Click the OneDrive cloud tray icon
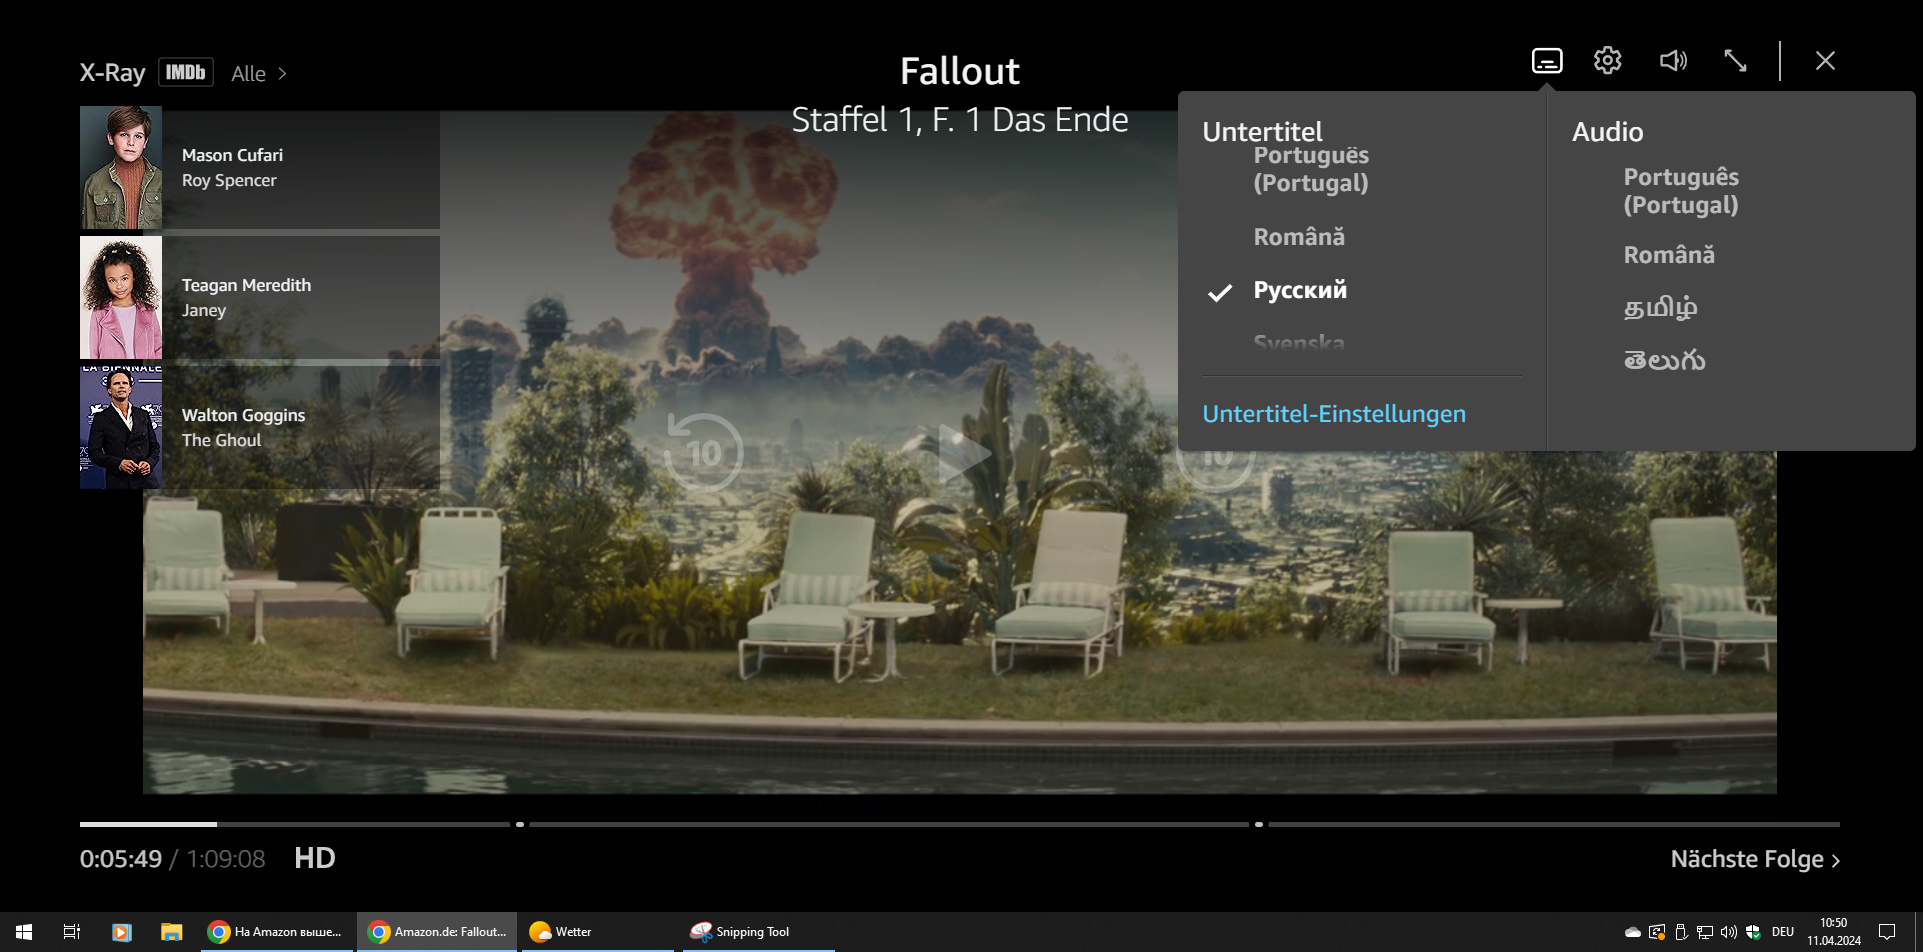The height and width of the screenshot is (952, 1923). pos(1633,932)
